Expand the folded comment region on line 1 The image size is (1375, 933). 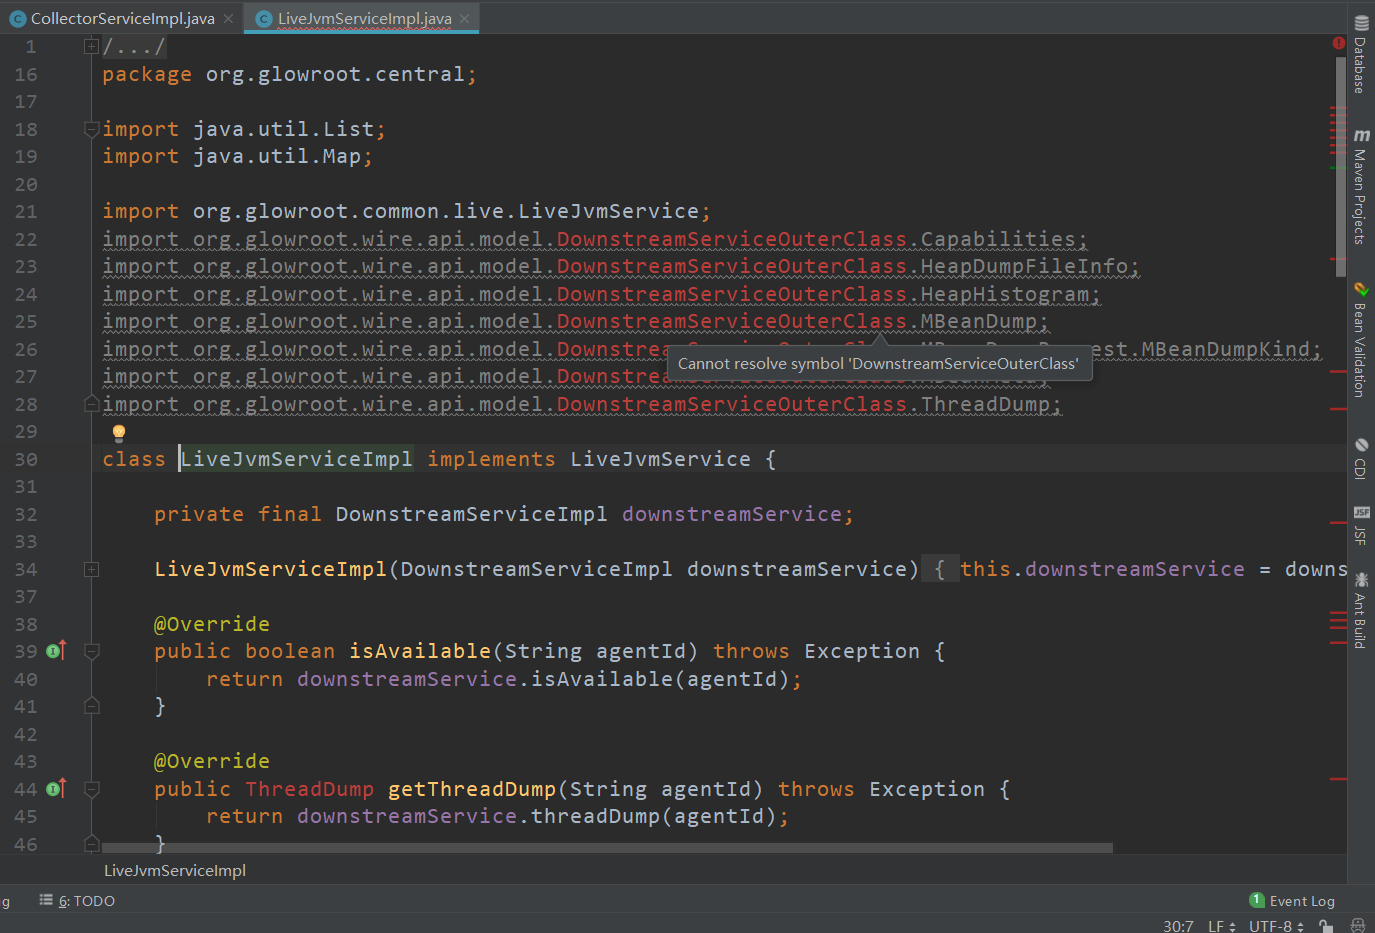click(91, 45)
